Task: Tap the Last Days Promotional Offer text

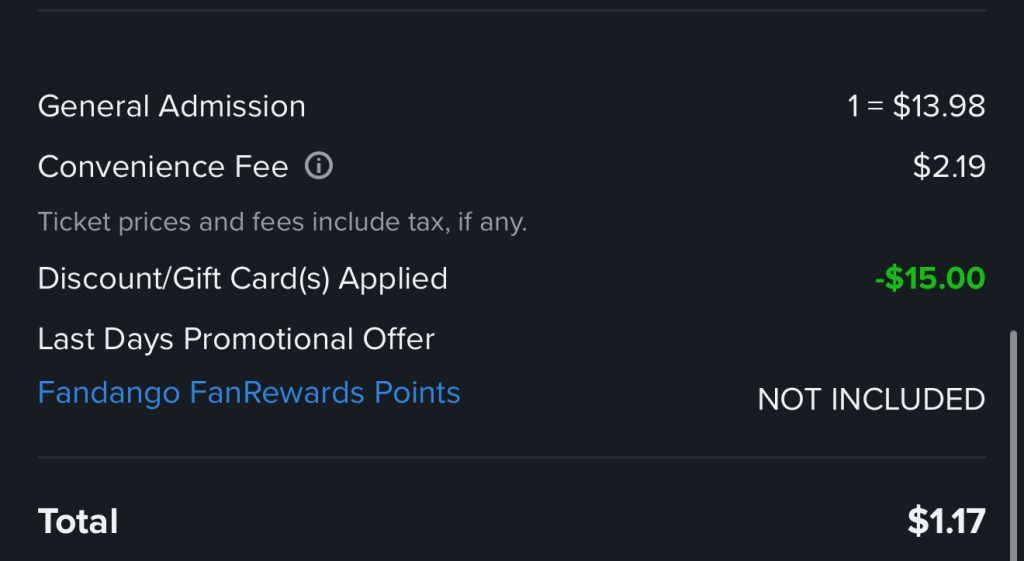Action: click(236, 339)
